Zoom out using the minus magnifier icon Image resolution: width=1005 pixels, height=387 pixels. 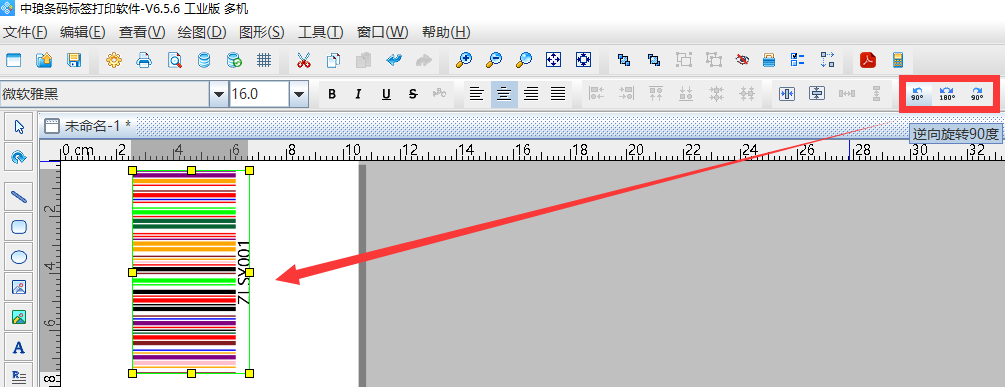coord(494,61)
